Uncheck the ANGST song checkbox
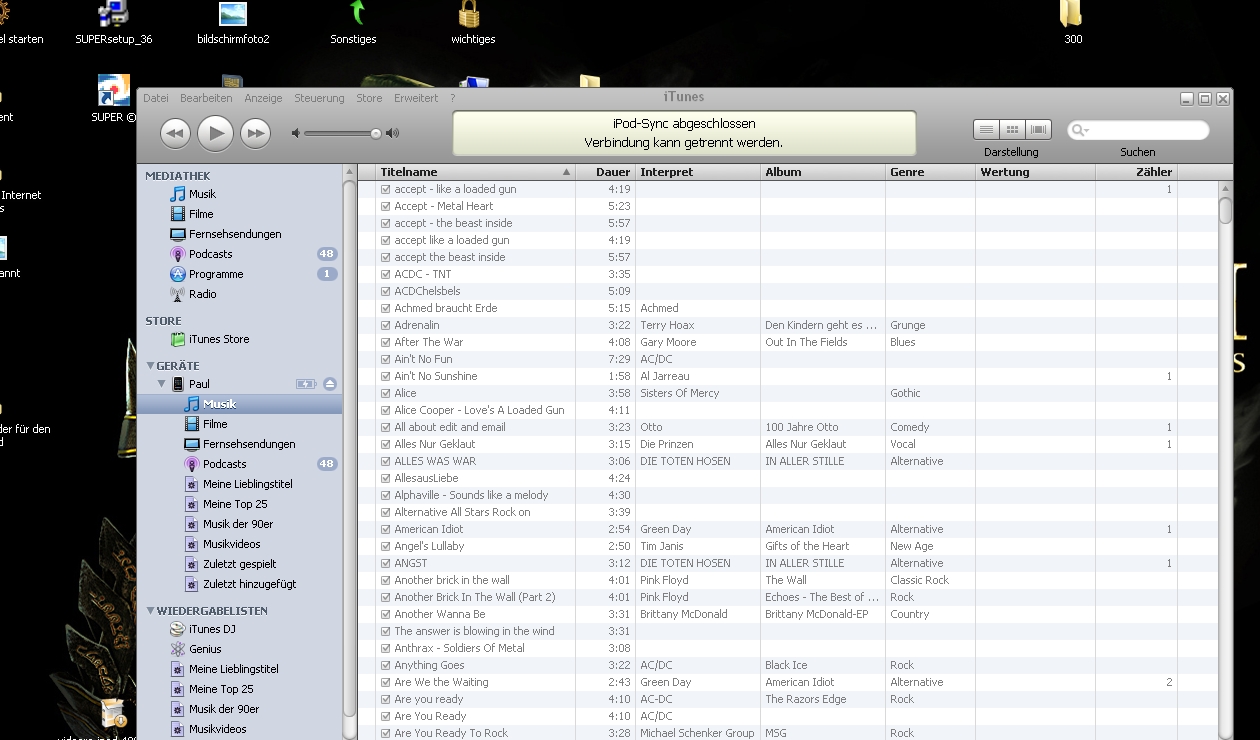The image size is (1260, 740). point(385,563)
